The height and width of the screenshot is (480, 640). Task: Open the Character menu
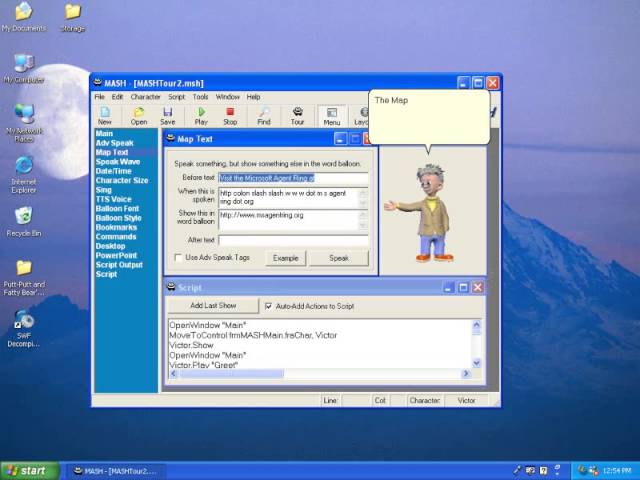145,97
